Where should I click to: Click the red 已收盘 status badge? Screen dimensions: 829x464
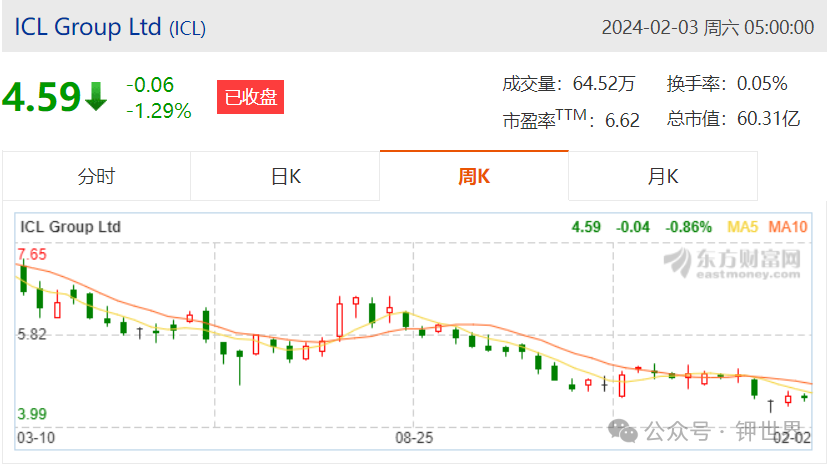[251, 97]
